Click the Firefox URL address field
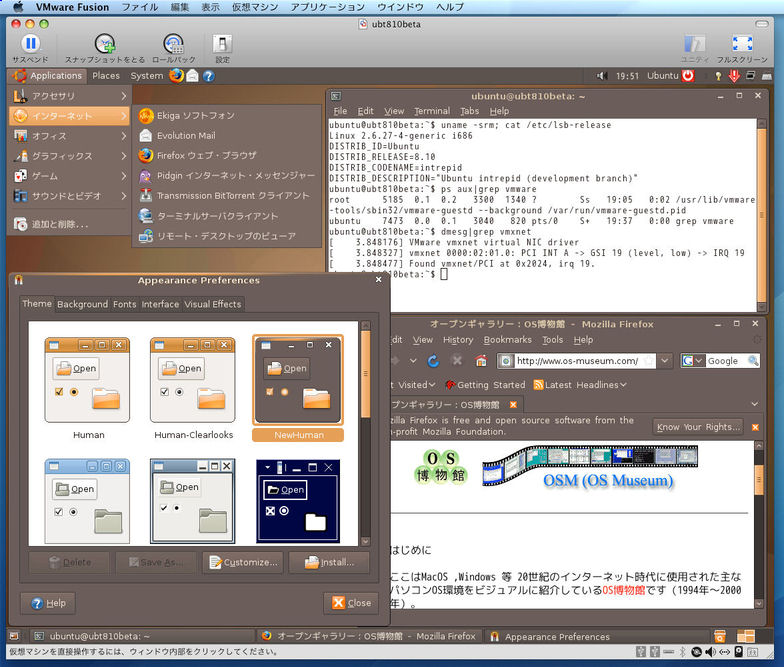This screenshot has width=784, height=667. pos(576,360)
